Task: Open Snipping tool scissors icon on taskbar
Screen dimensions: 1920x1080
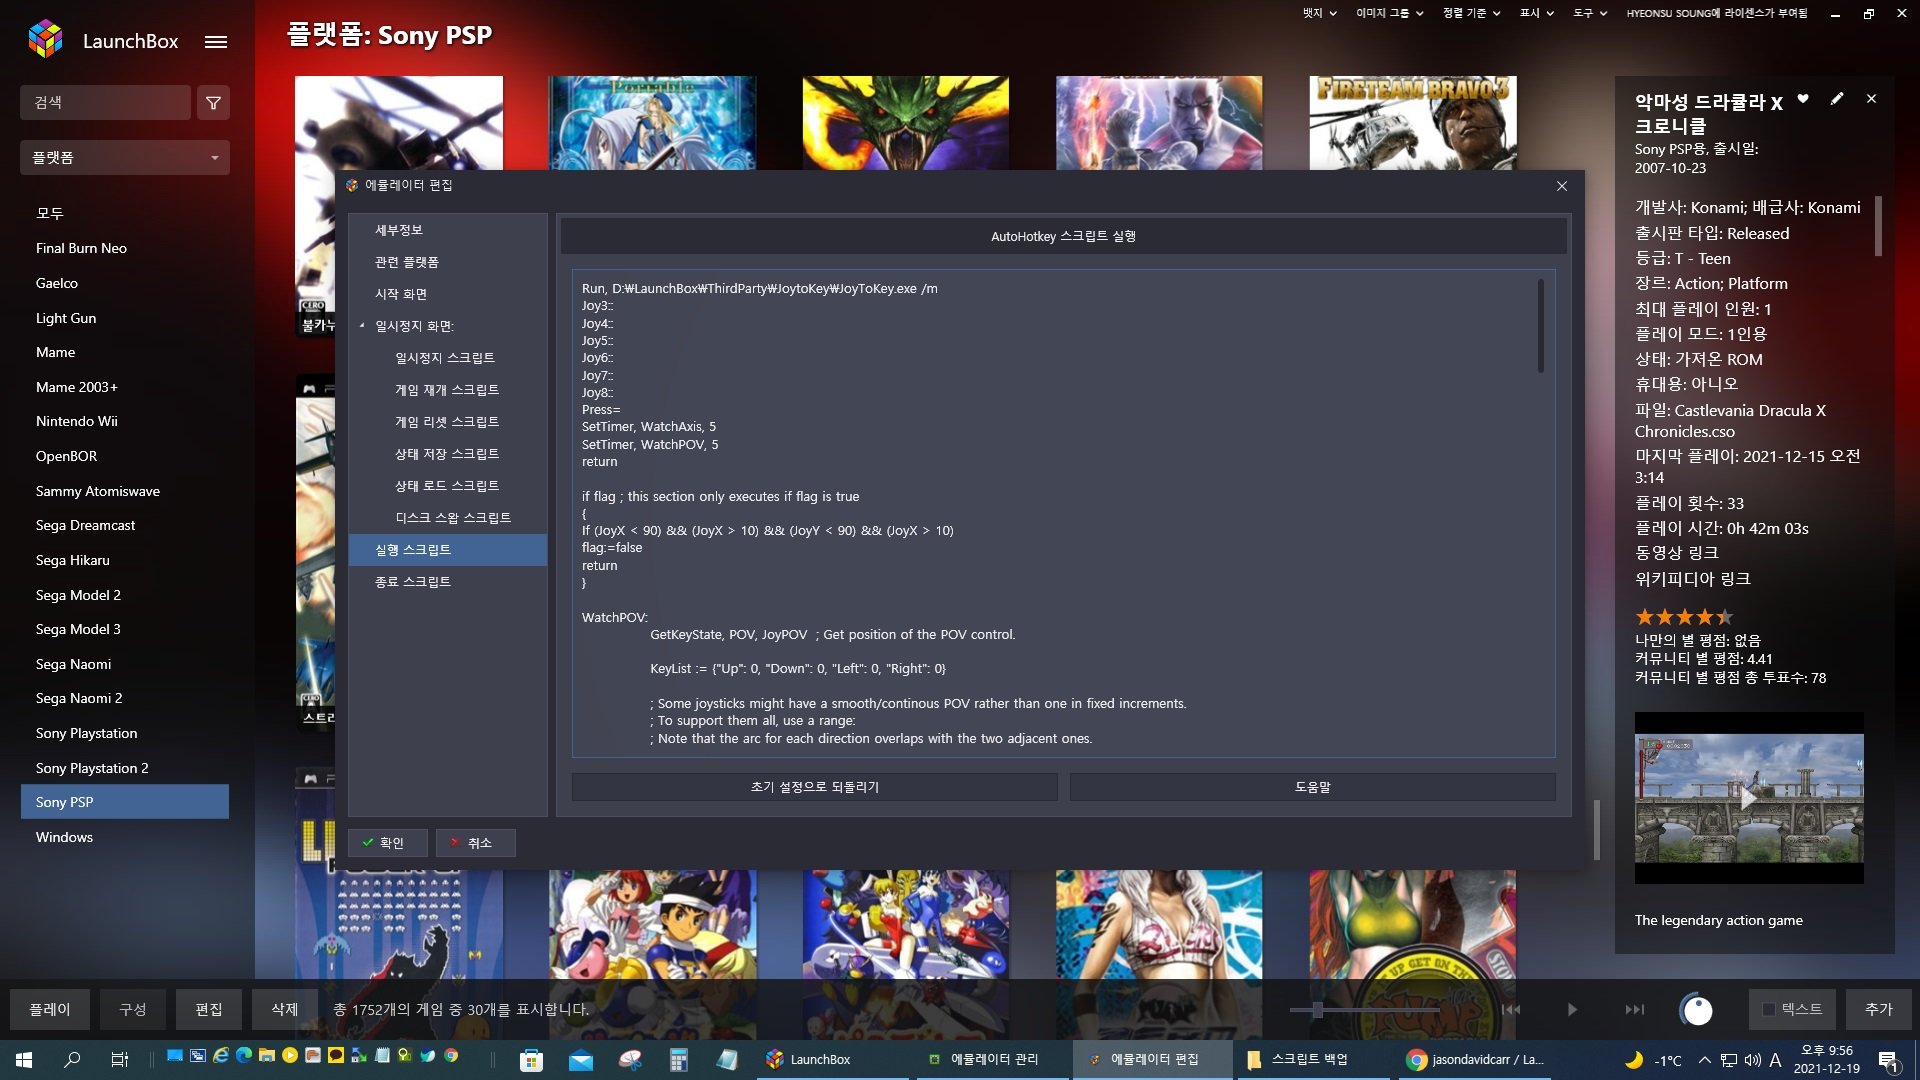Action: 630,1060
